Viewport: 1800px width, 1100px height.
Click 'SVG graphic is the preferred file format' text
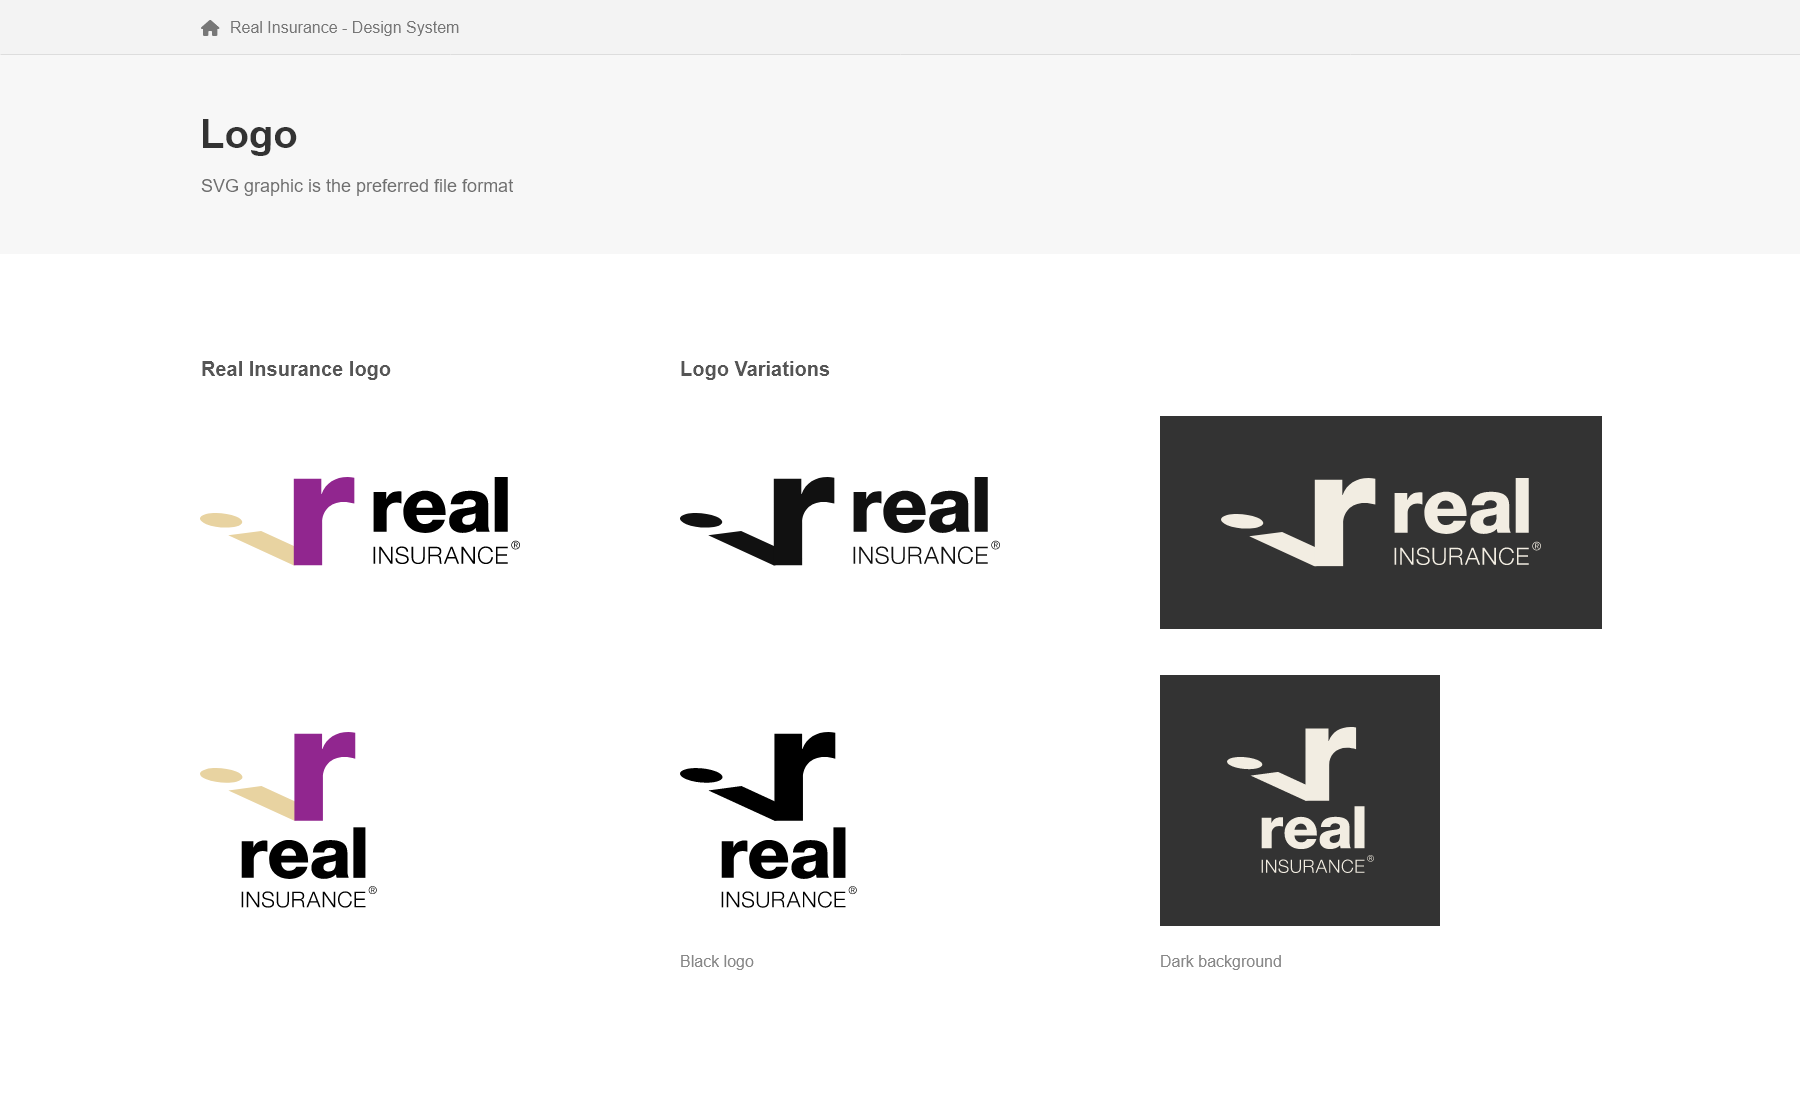357,186
